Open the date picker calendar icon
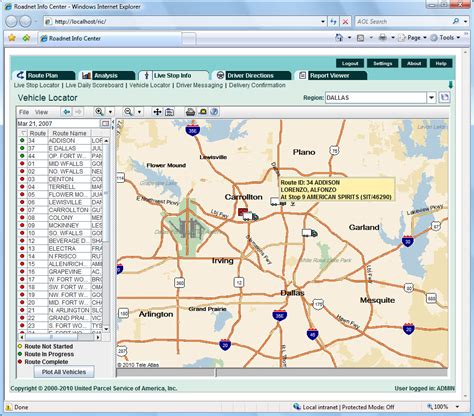Image resolution: width=474 pixels, height=416 pixels. pos(105,124)
